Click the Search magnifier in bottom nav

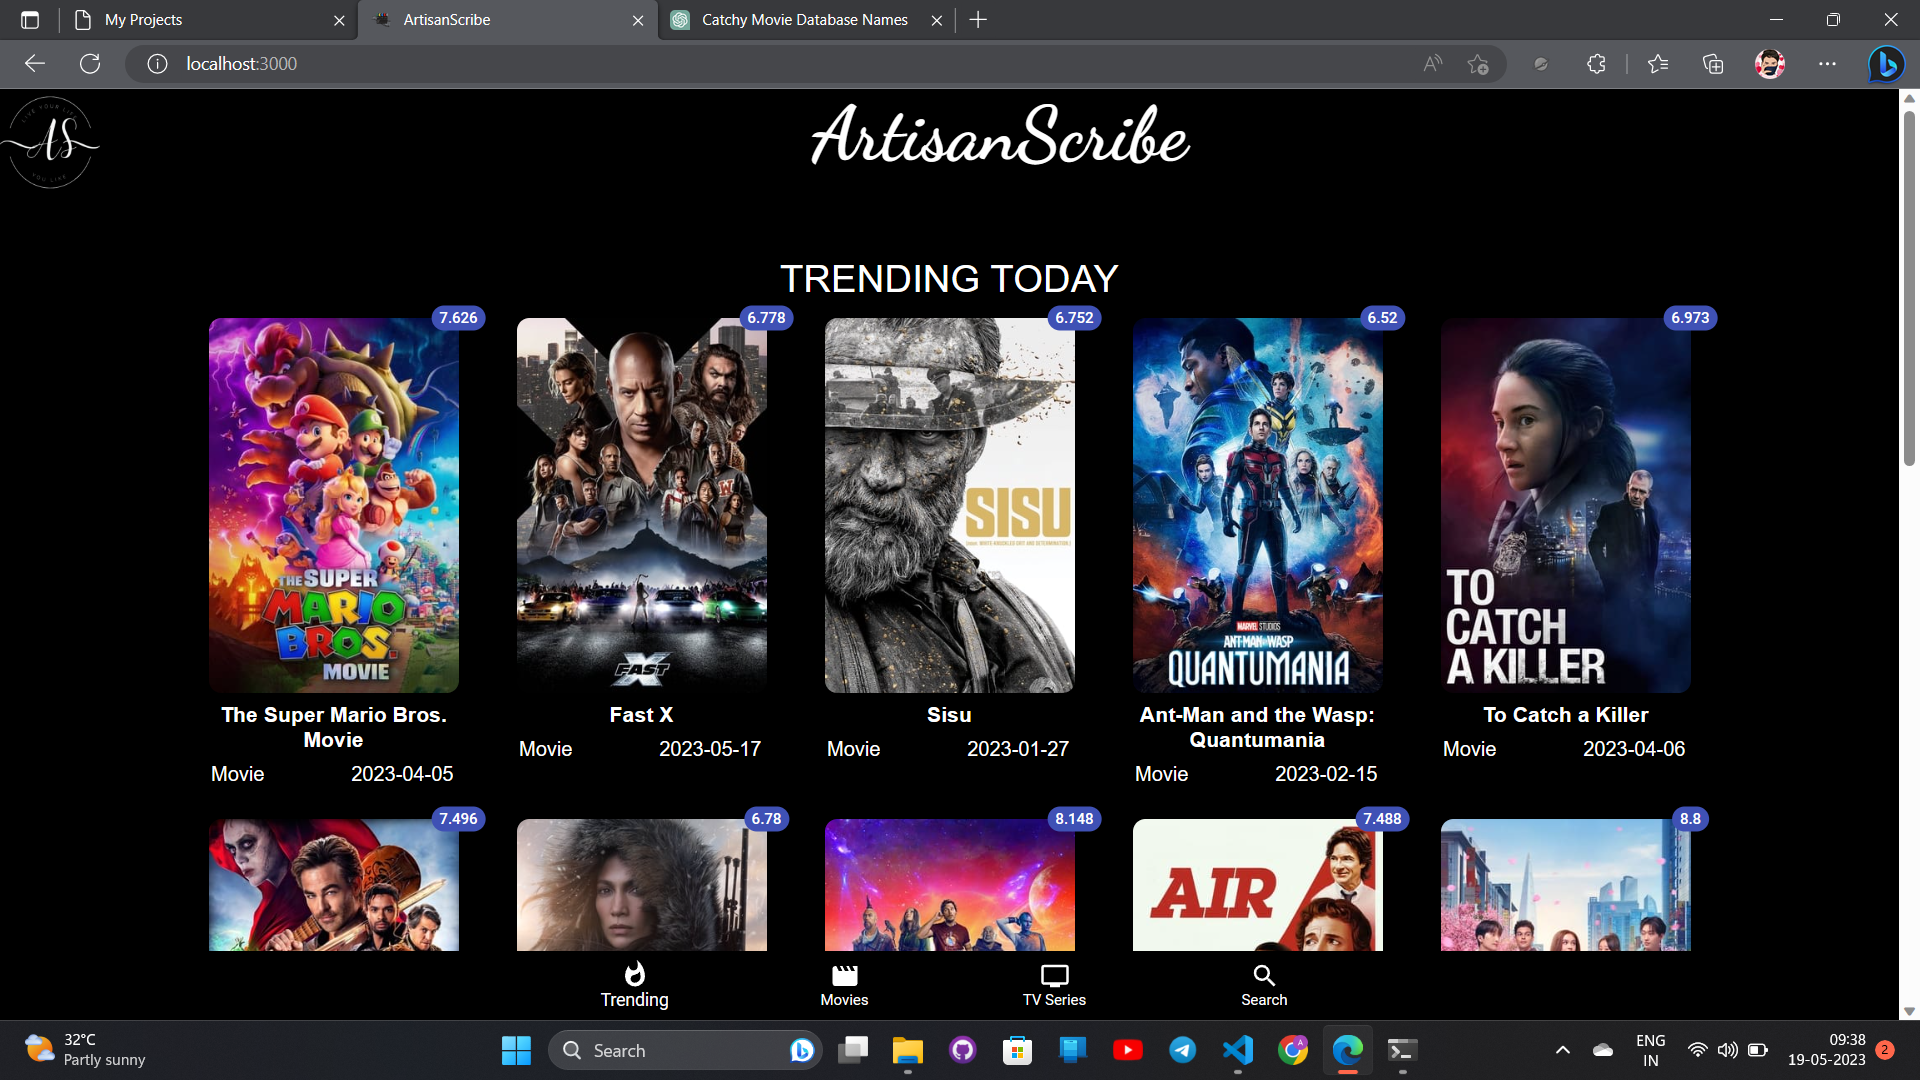click(x=1264, y=975)
